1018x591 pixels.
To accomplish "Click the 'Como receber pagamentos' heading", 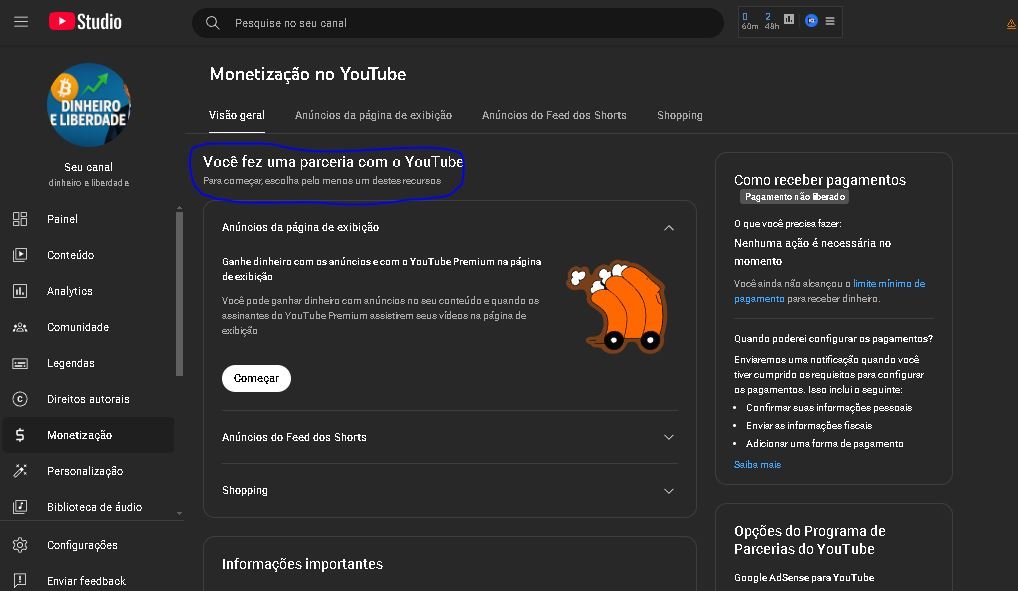I will click(x=819, y=180).
